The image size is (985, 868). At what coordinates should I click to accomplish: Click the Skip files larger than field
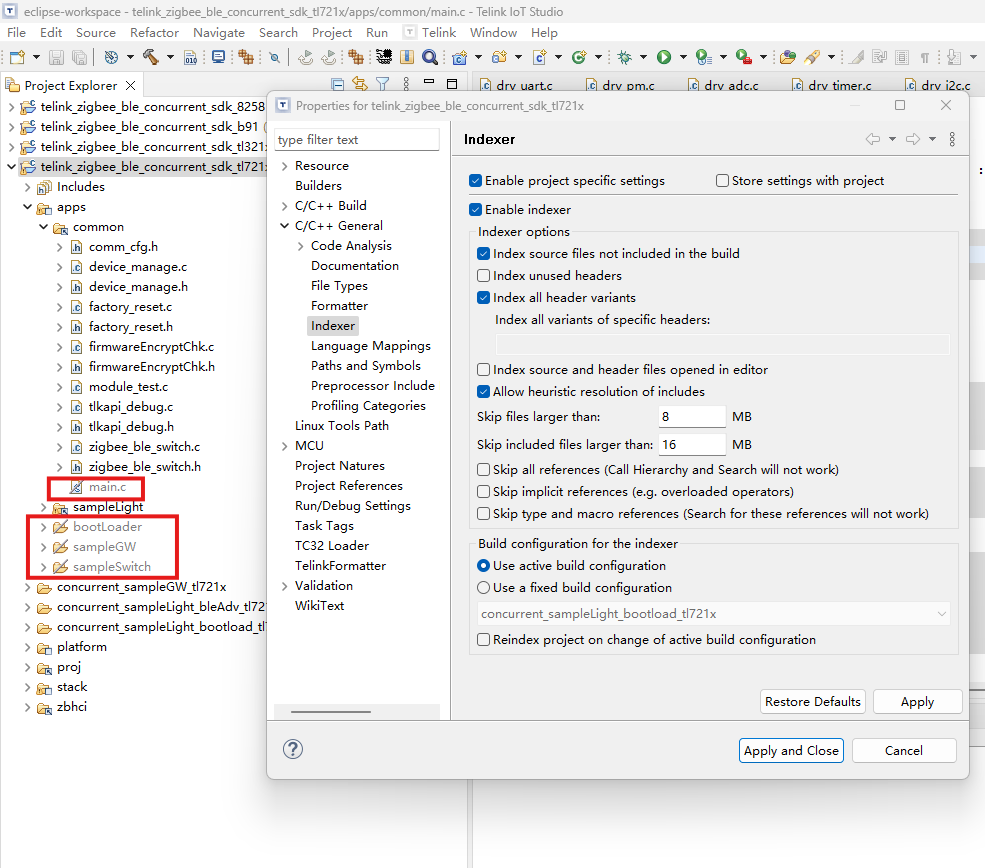(x=692, y=417)
